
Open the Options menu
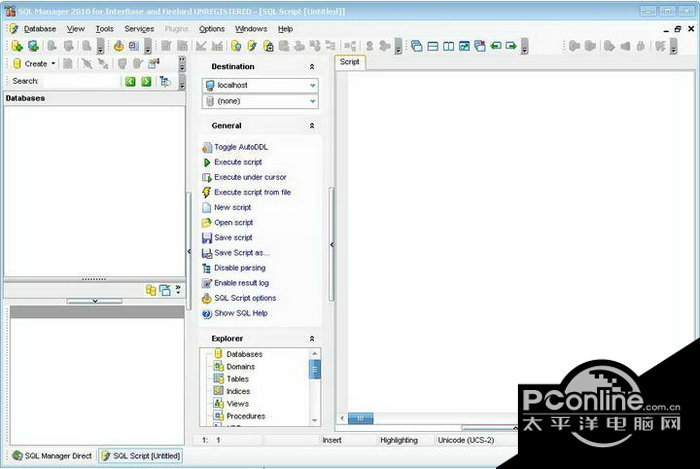click(212, 29)
